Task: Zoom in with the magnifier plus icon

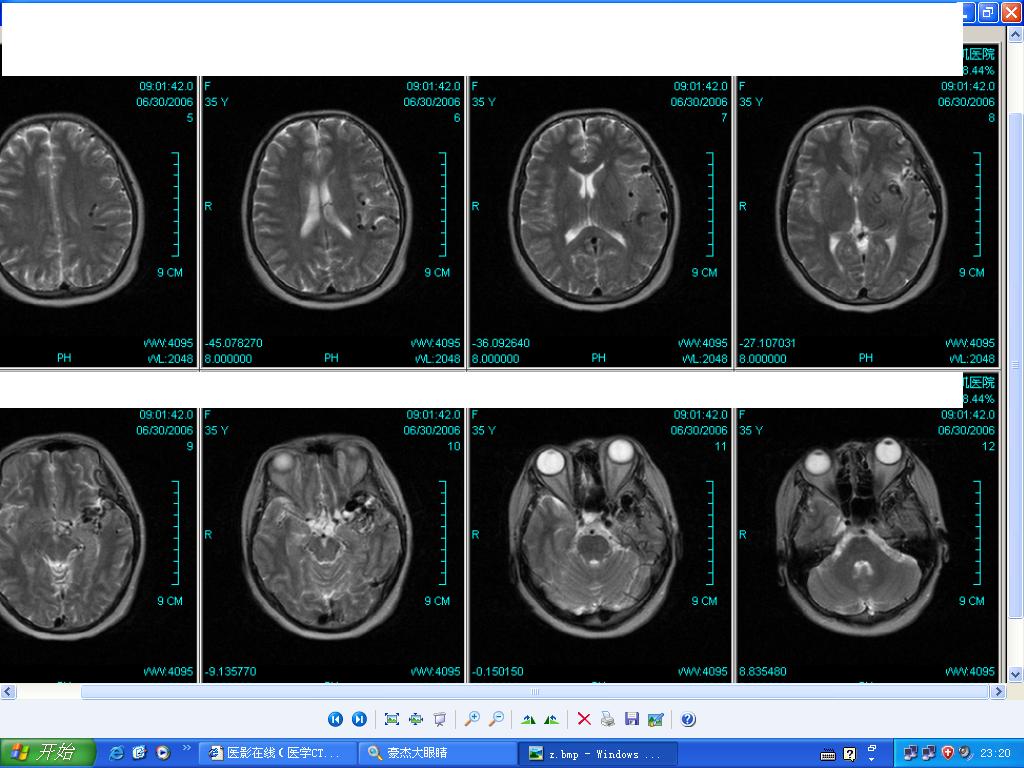Action: pos(472,719)
